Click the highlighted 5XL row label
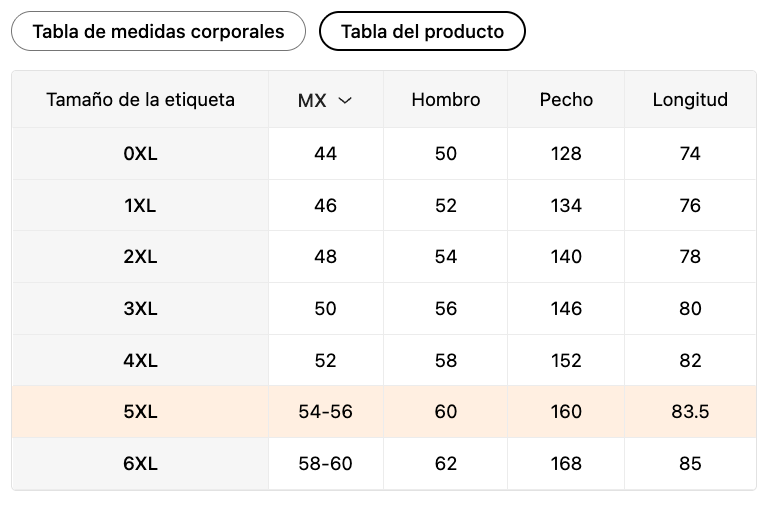 (140, 412)
